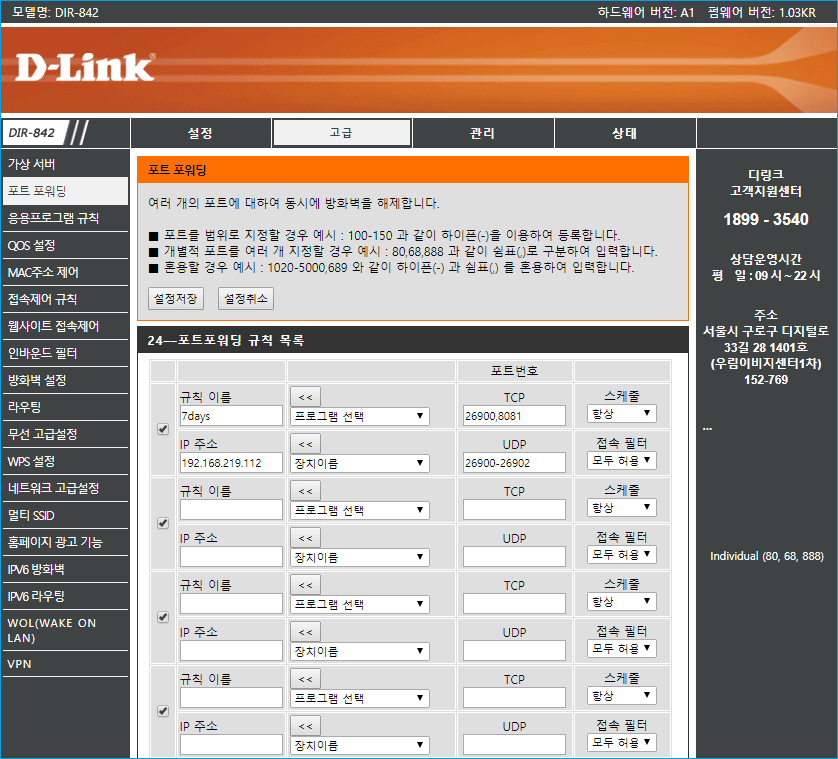Click the << button beside IP 192.168.219.112
The height and width of the screenshot is (759, 838).
(305, 444)
